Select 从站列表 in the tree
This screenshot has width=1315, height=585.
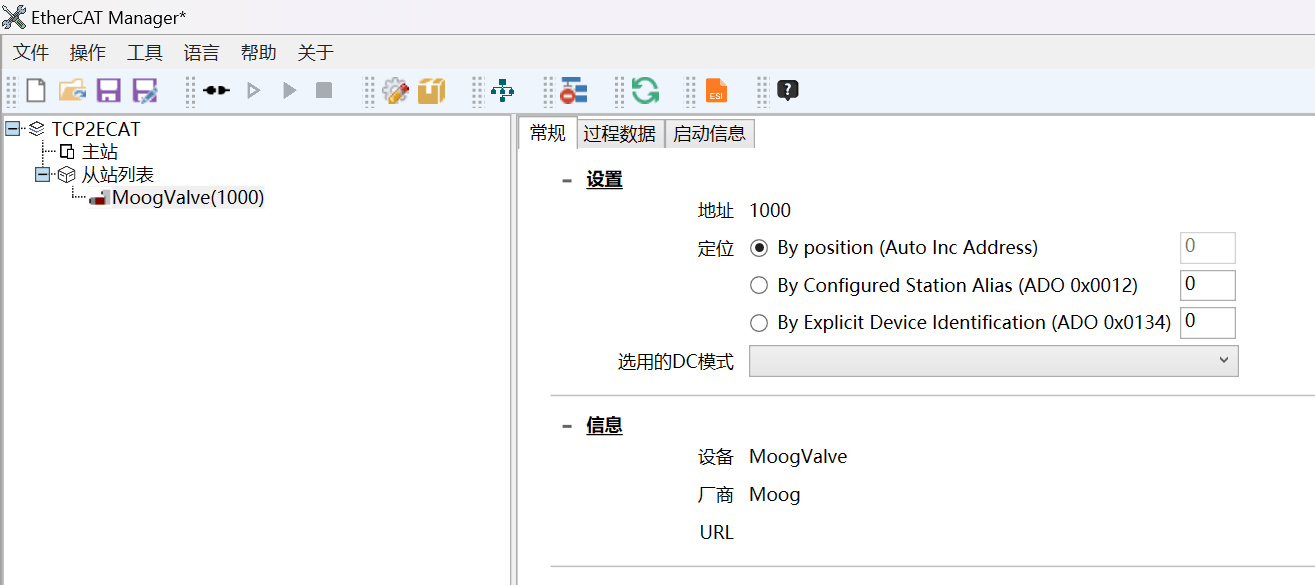click(x=118, y=175)
